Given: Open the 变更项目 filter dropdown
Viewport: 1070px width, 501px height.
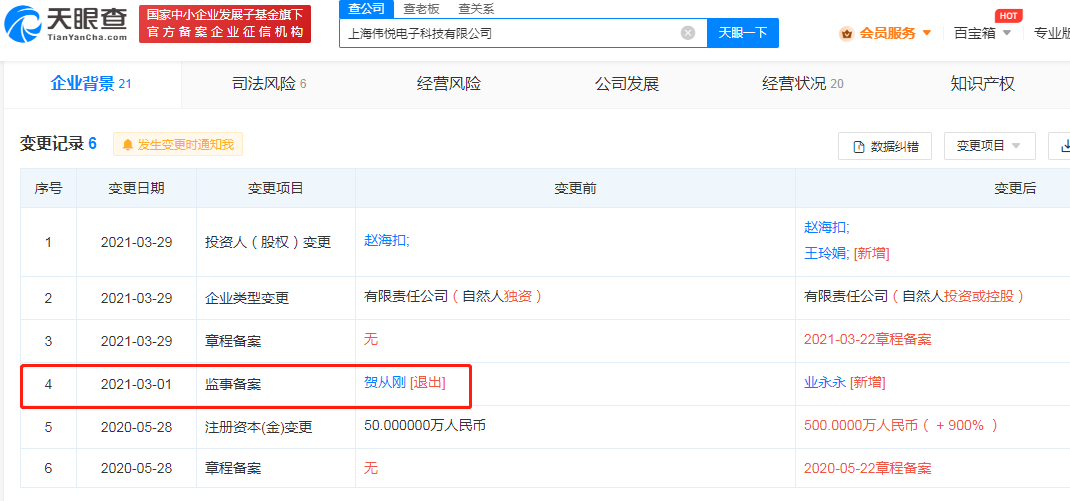Looking at the screenshot, I should (x=989, y=146).
